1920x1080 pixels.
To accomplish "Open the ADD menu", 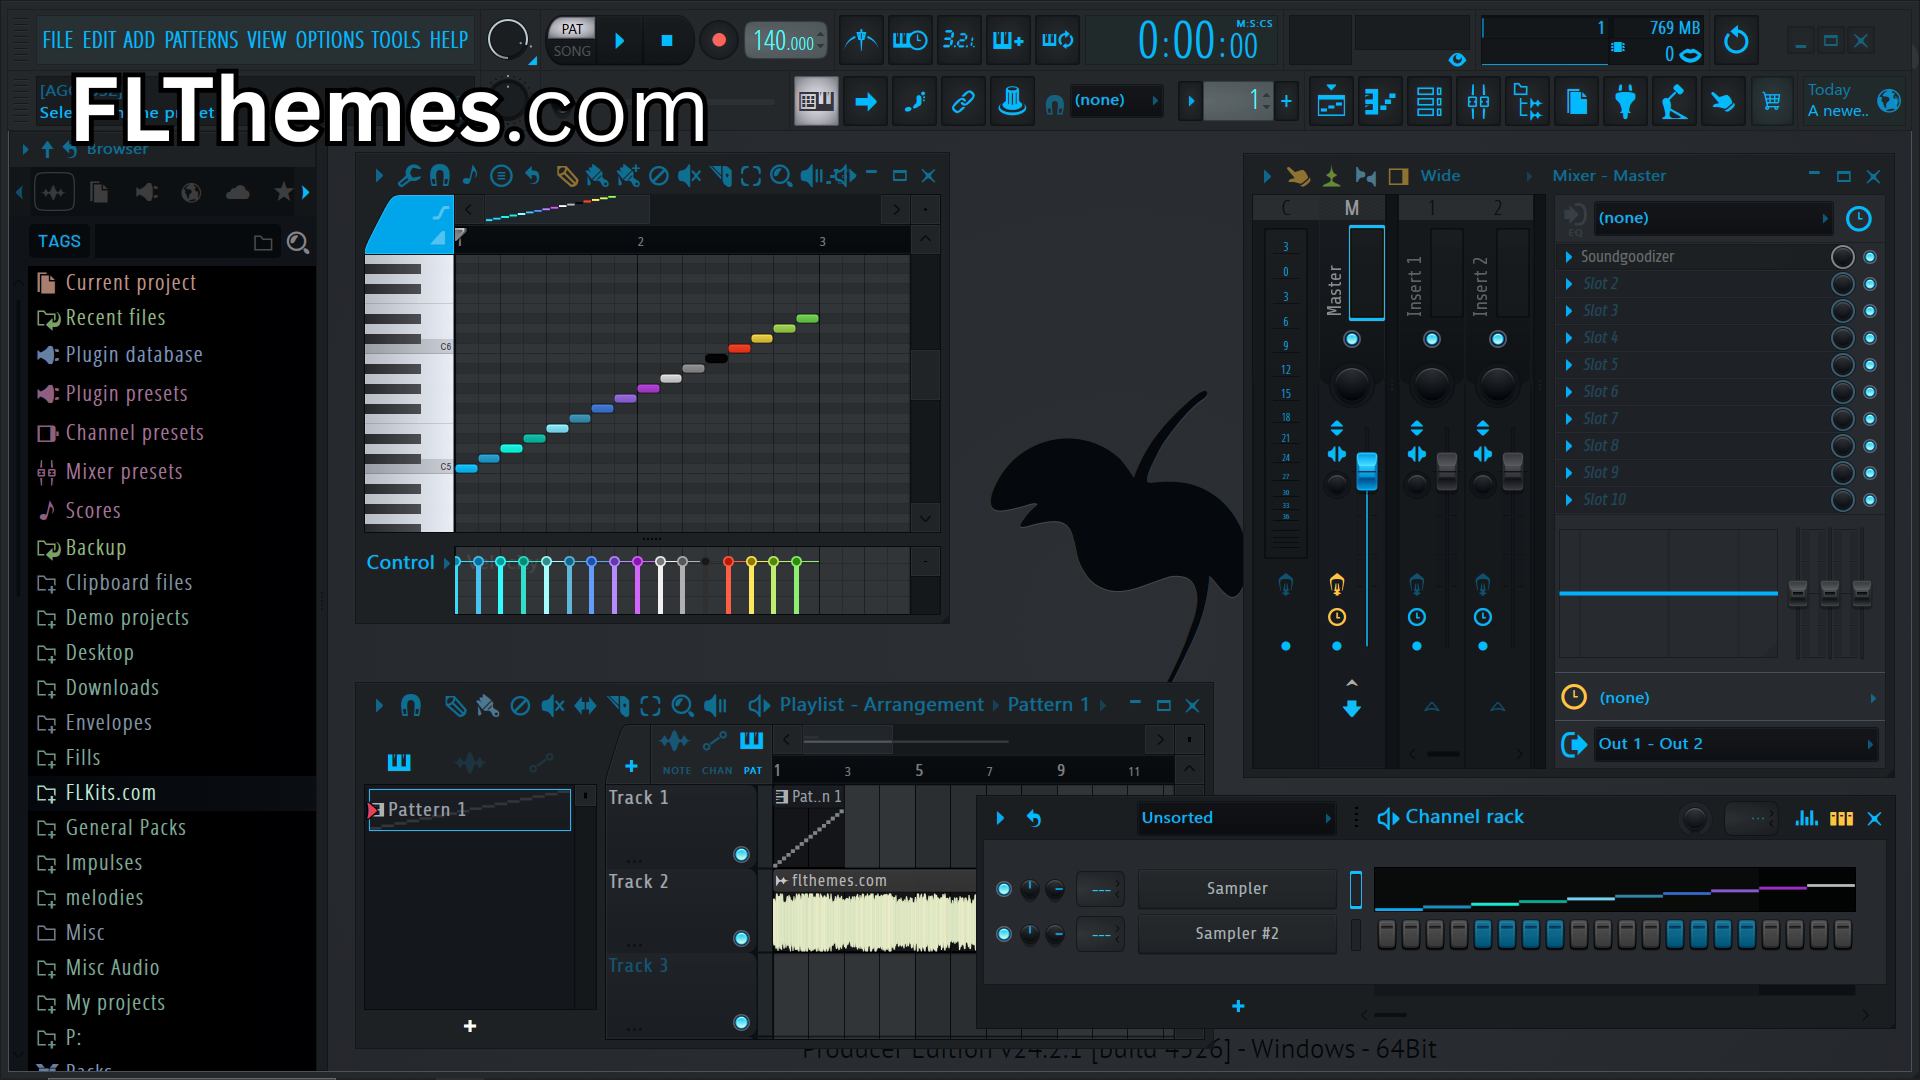I will [x=138, y=40].
